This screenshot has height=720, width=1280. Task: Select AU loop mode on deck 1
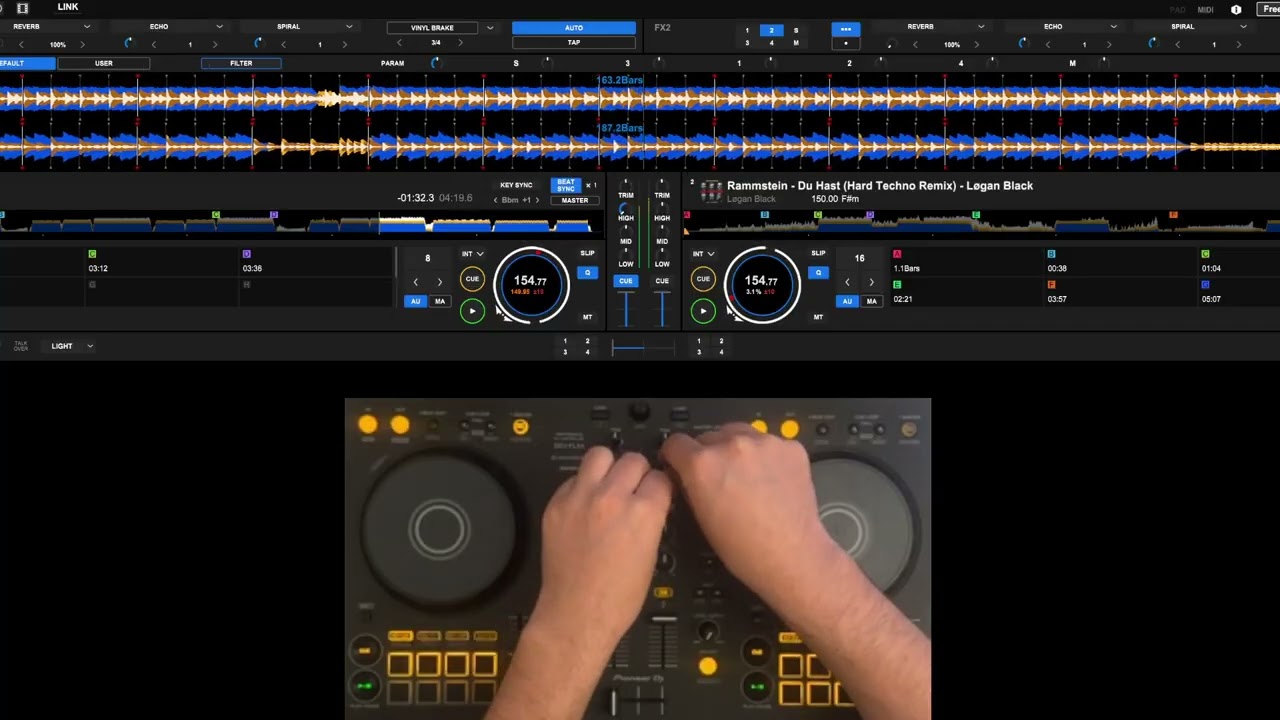416,301
